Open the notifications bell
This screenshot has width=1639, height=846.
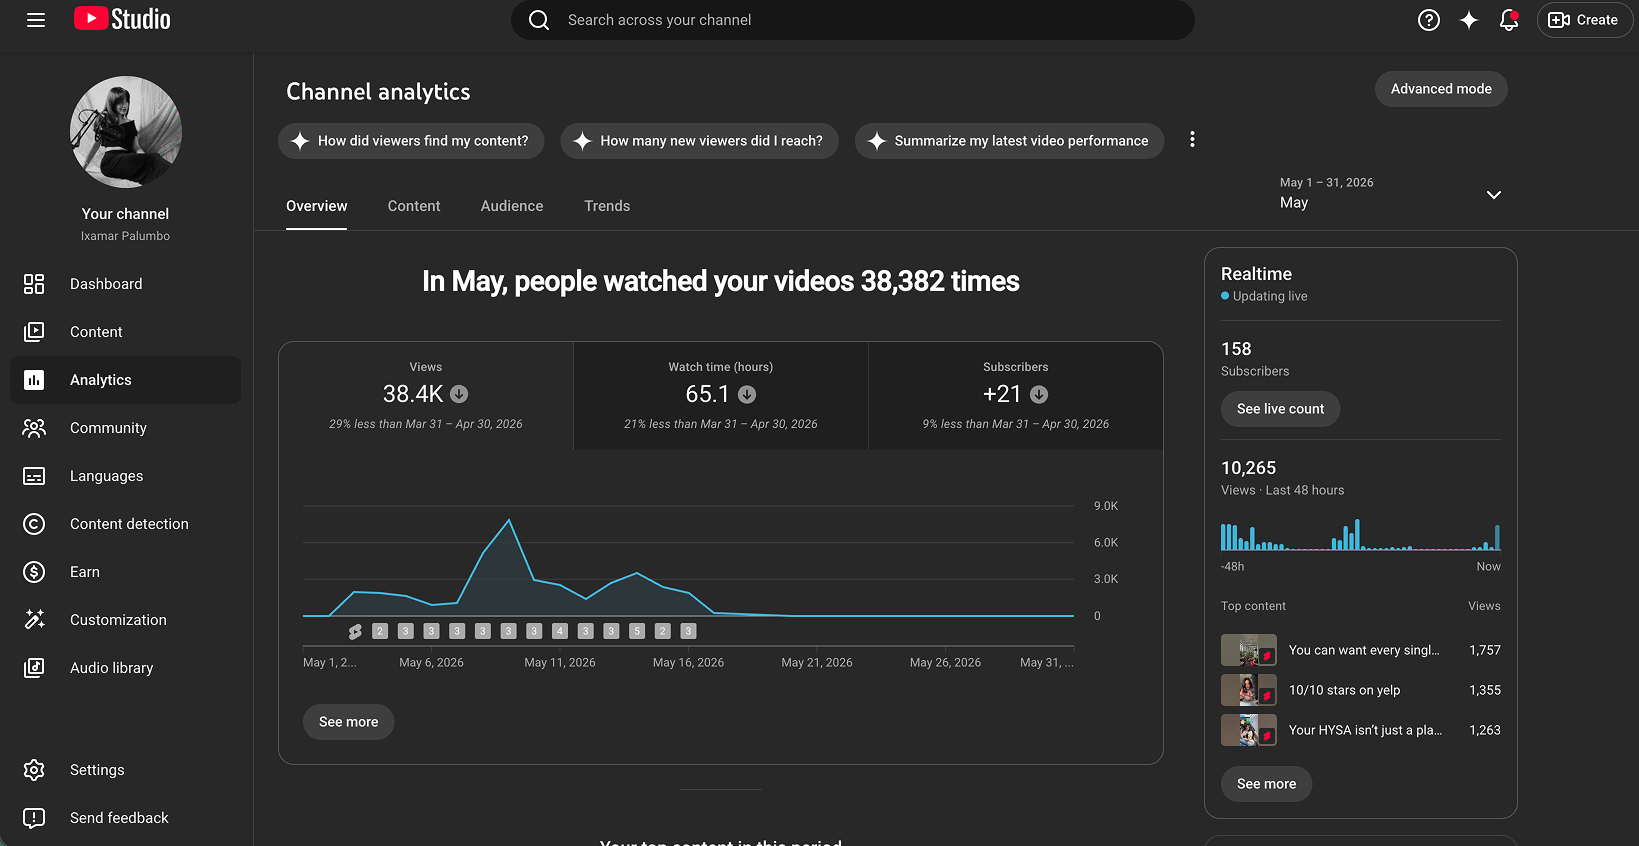(x=1509, y=20)
